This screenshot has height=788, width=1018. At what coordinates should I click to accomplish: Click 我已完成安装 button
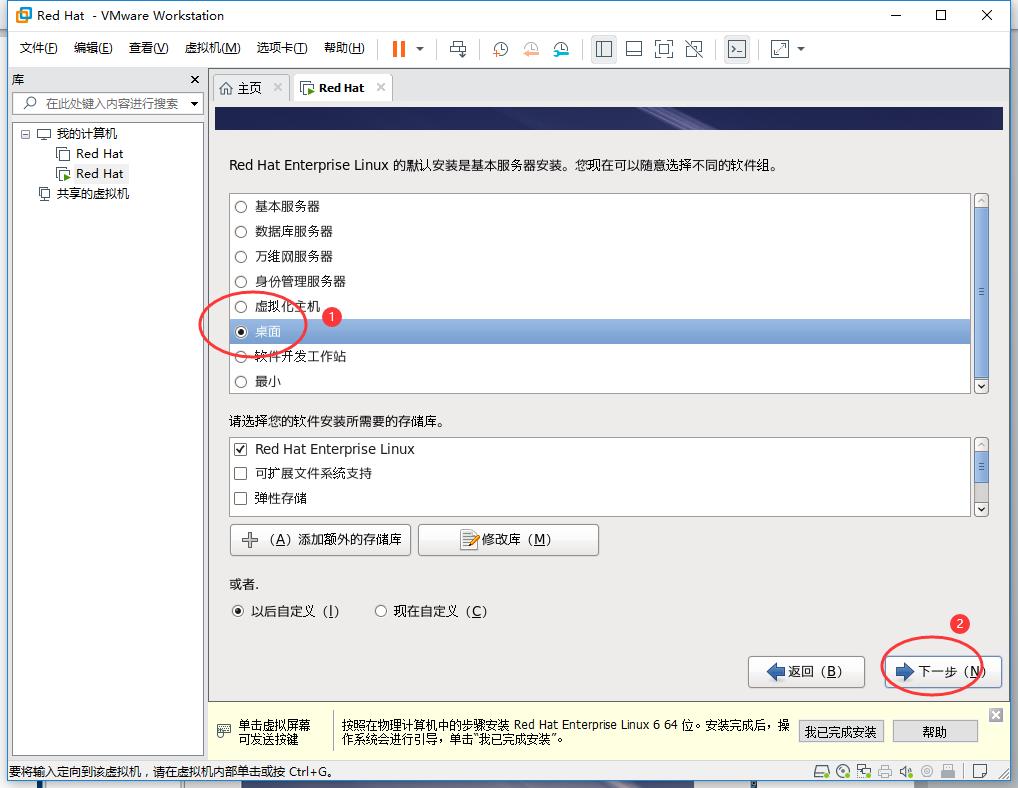[x=841, y=732]
